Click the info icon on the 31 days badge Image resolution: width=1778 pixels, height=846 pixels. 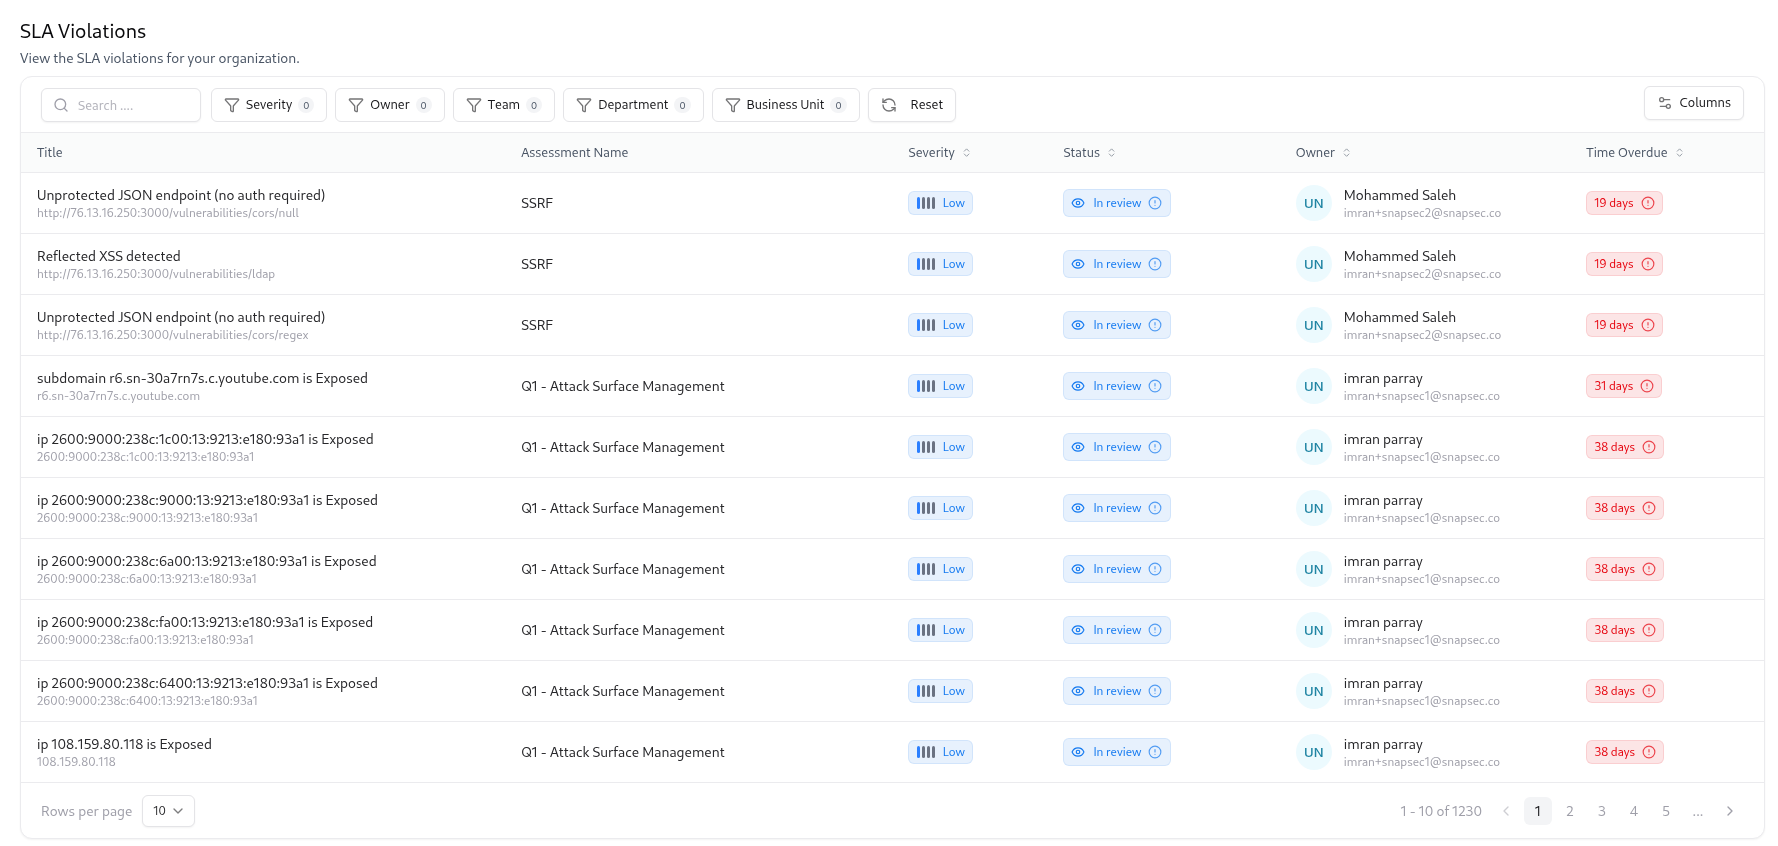coord(1648,386)
